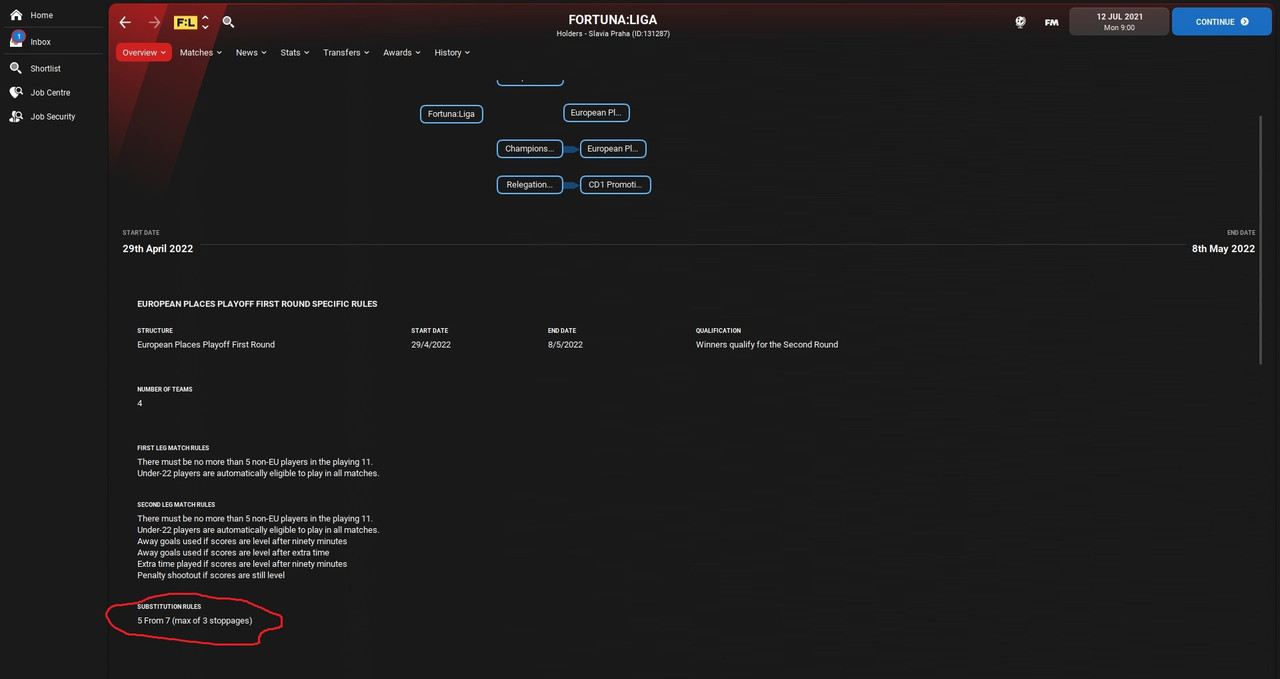Expand the History menu

pos(452,52)
